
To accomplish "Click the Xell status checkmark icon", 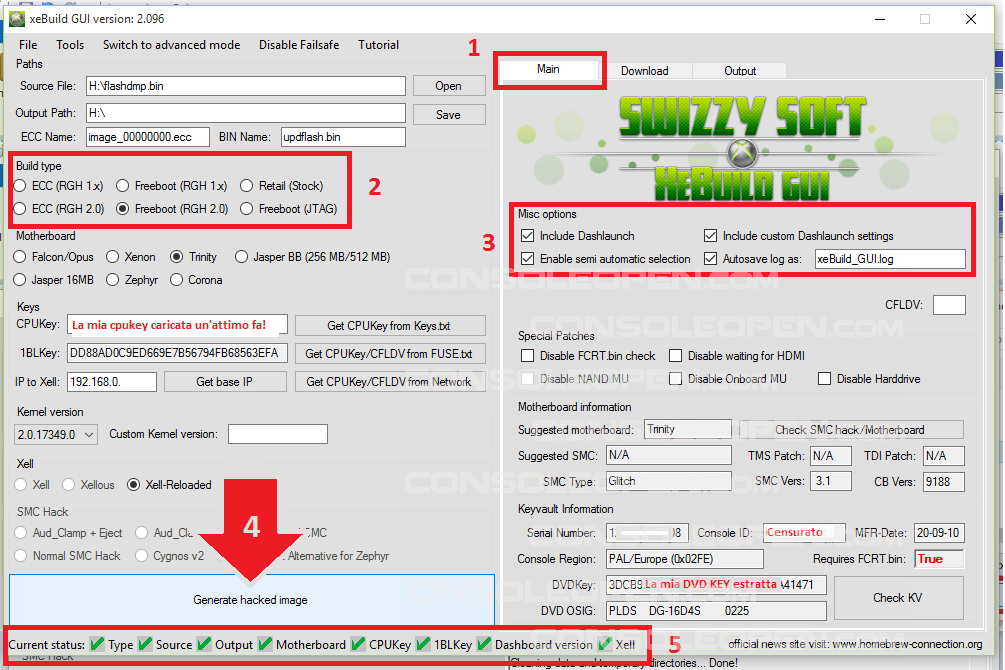I will coord(605,644).
